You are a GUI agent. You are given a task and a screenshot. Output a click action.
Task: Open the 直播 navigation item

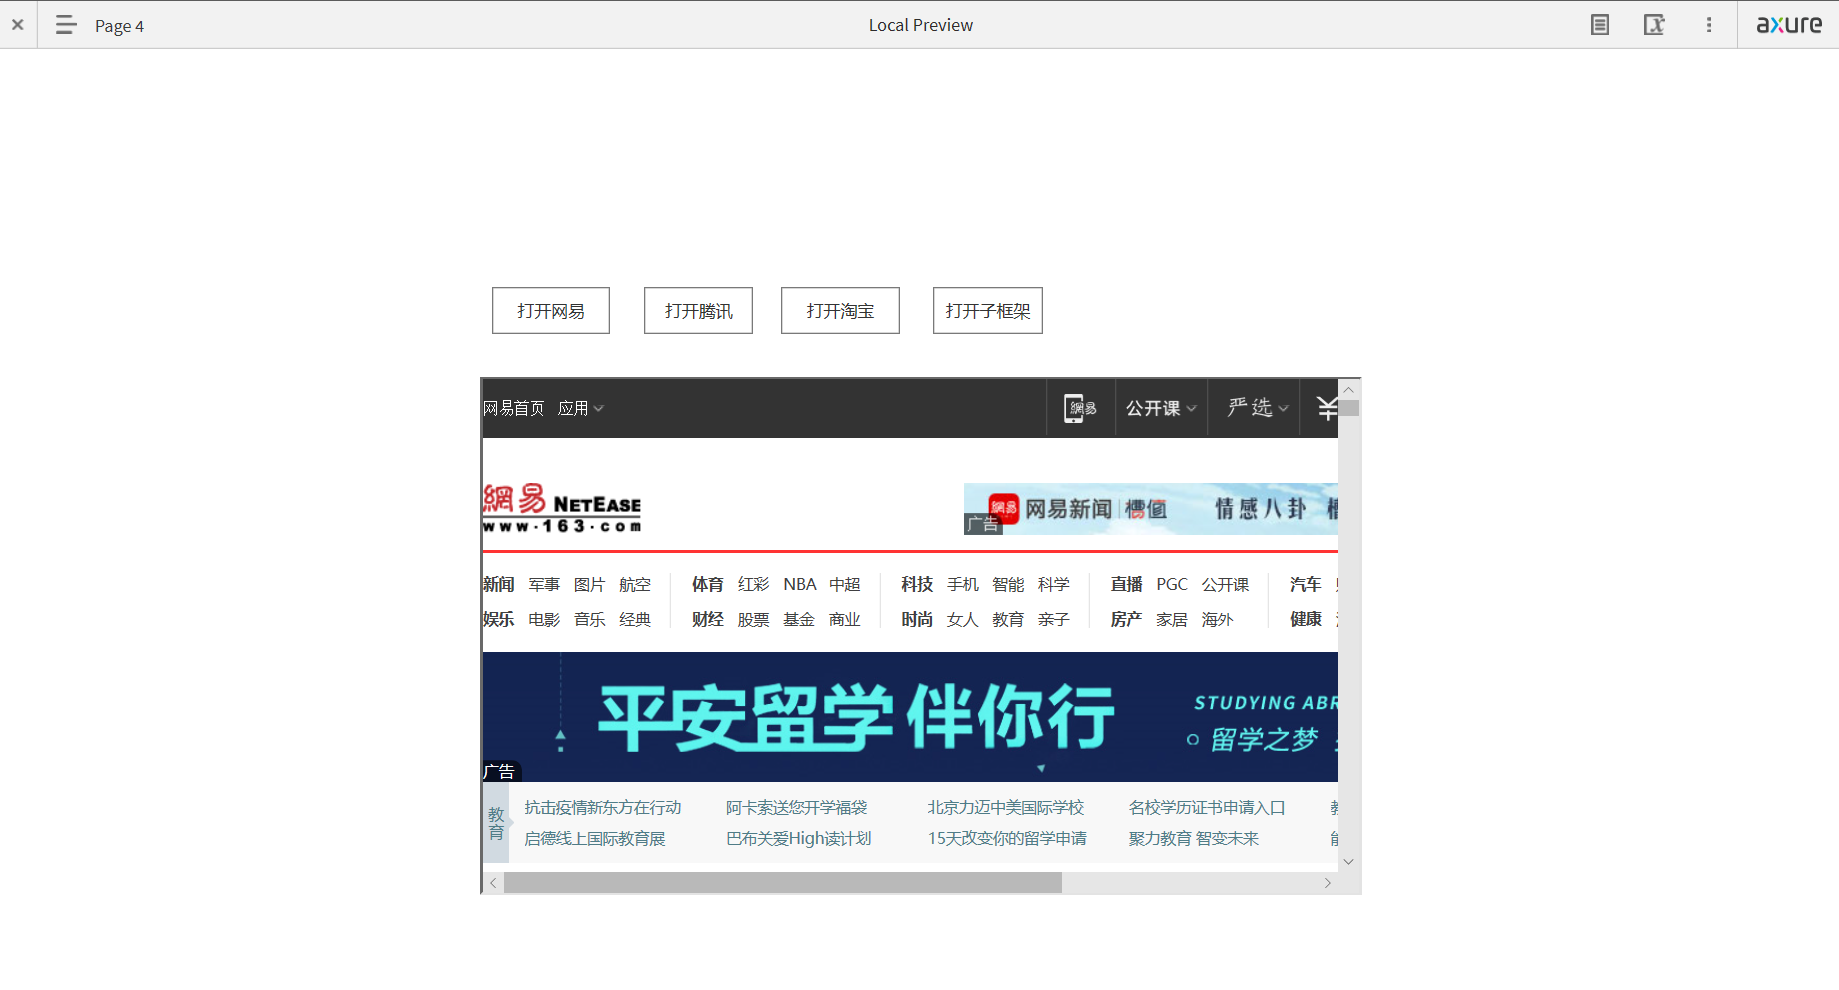(x=1126, y=584)
